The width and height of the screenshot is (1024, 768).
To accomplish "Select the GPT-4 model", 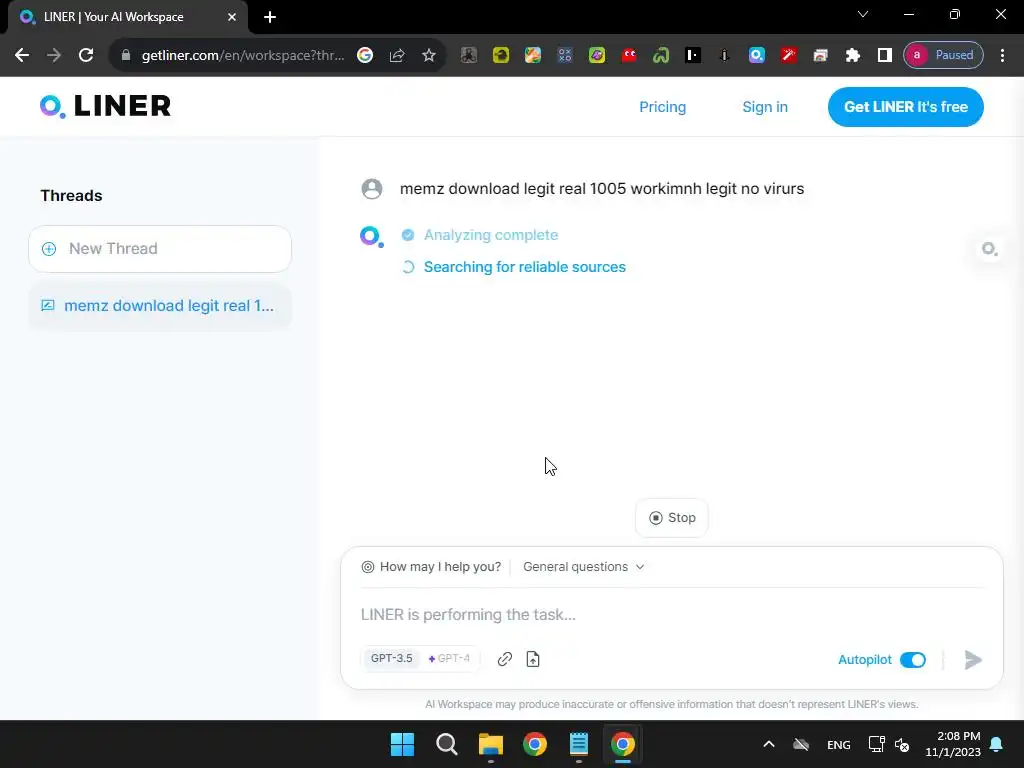I will click(x=449, y=658).
